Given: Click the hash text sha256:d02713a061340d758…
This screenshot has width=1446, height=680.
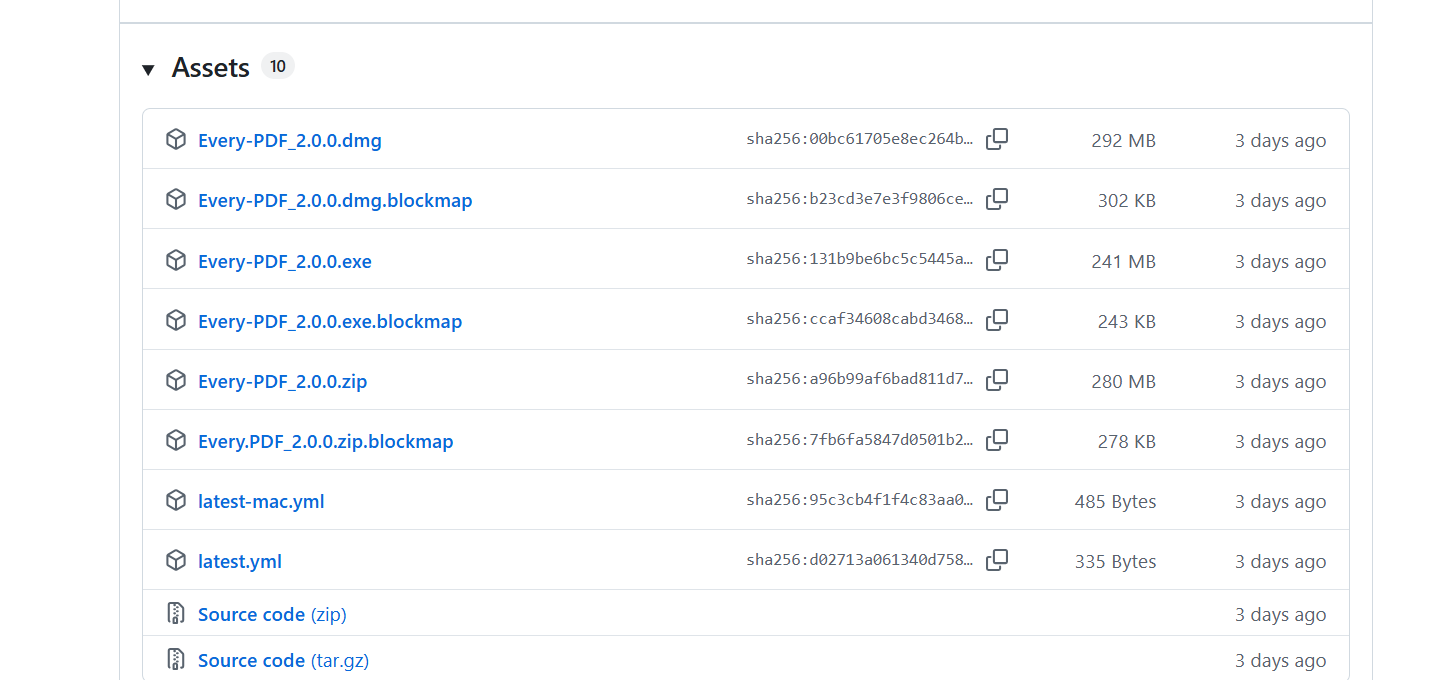Looking at the screenshot, I should click(860, 561).
